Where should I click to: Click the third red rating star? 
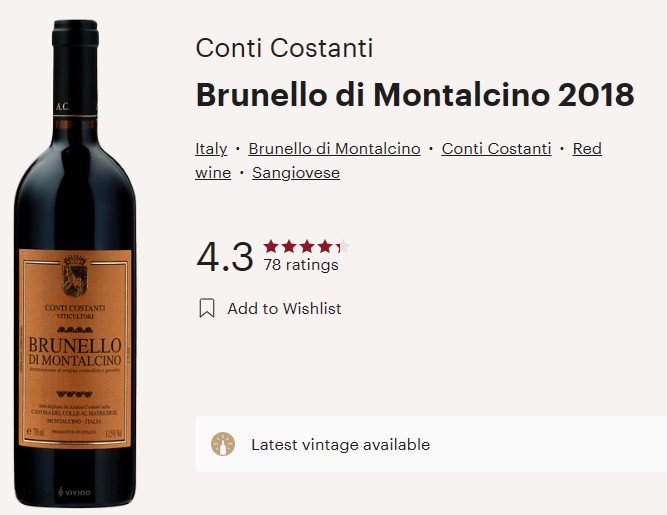(307, 246)
